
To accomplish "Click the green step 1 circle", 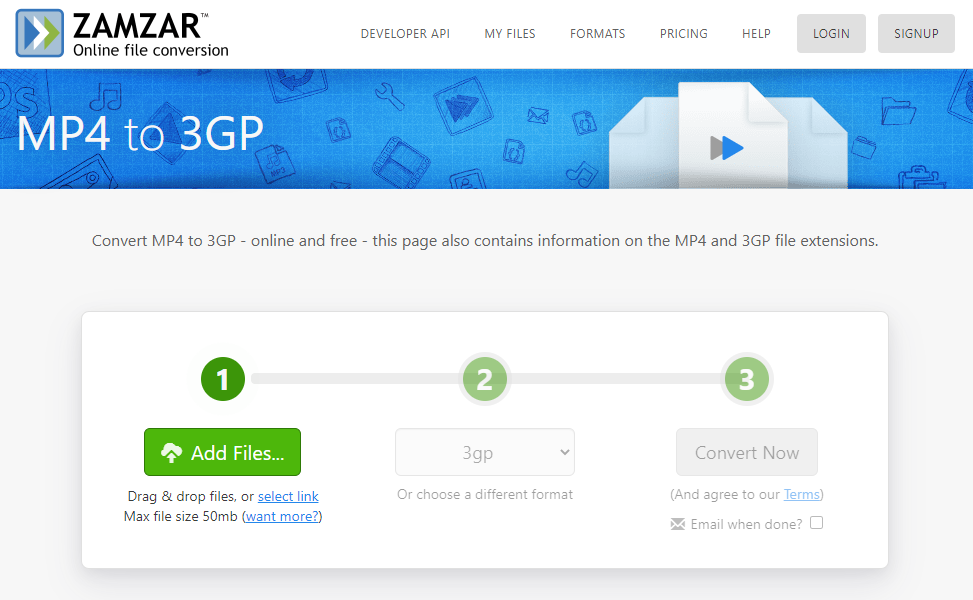I will 222,379.
